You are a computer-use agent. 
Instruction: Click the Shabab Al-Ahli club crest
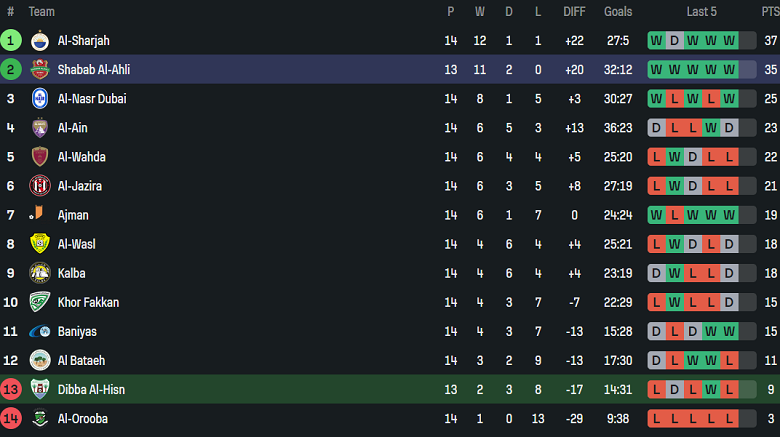click(39, 70)
